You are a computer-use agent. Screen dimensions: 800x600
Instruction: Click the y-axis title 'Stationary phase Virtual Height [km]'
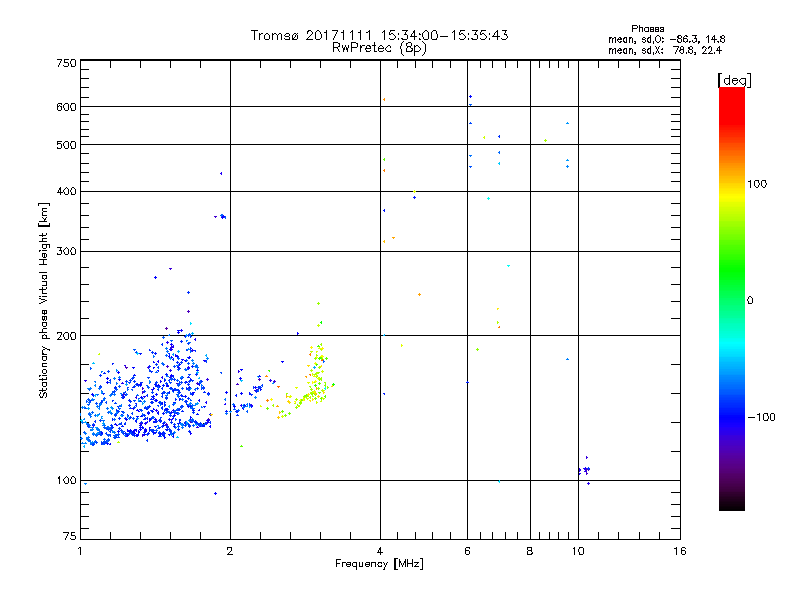coord(44,300)
